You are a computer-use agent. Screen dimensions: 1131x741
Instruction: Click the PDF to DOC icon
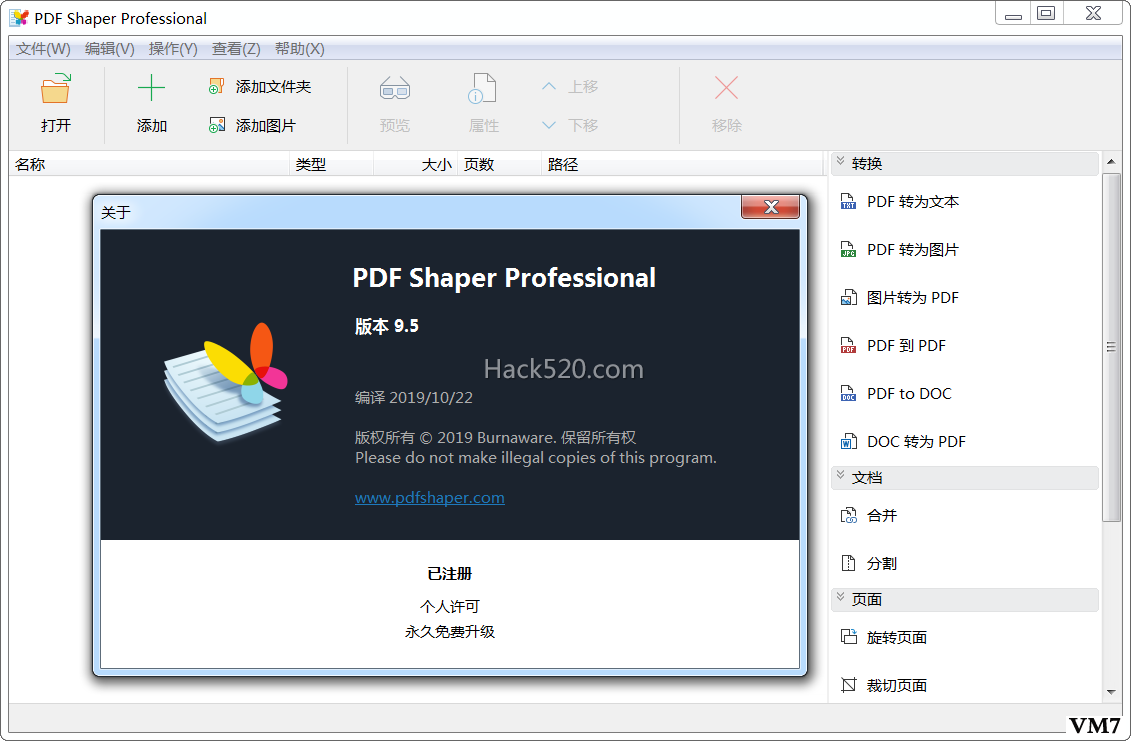click(848, 393)
